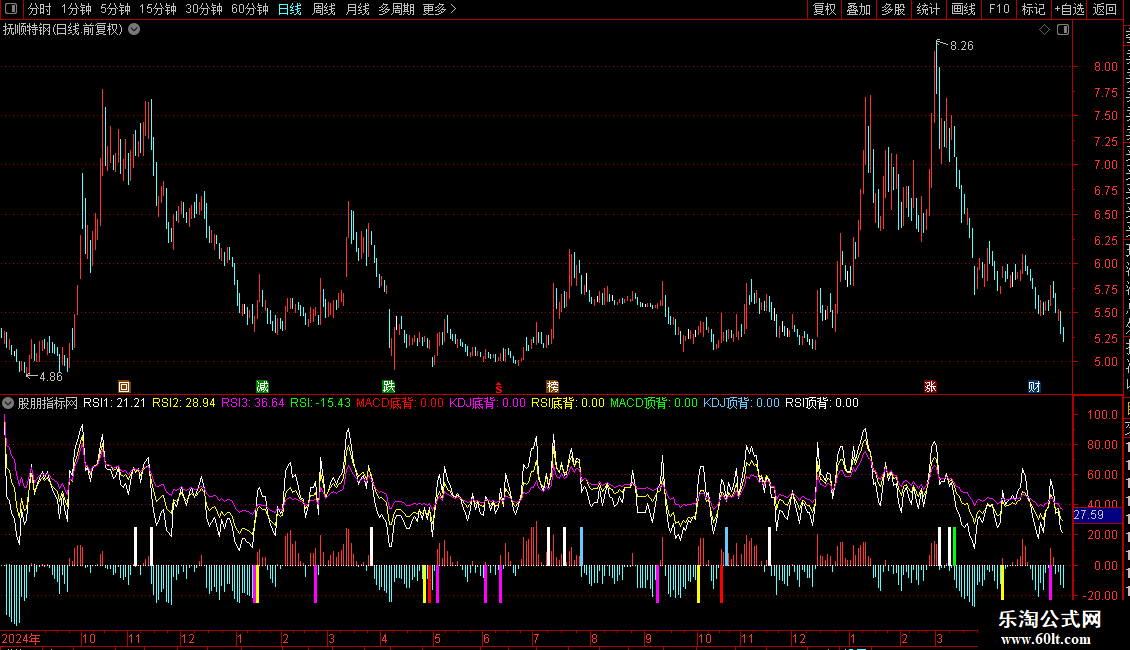The height and width of the screenshot is (650, 1130).
Task: Click the 27.59 current value tag
Action: click(1097, 515)
